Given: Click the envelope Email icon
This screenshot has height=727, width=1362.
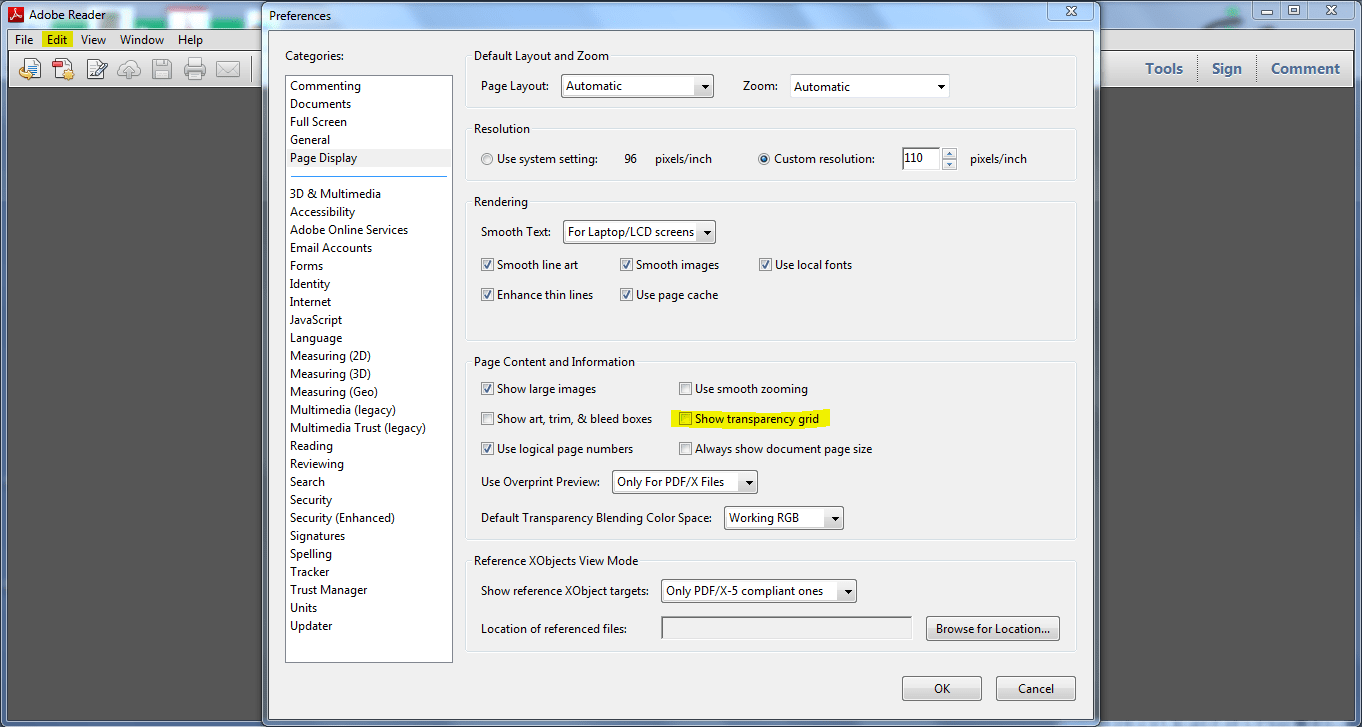Looking at the screenshot, I should [228, 69].
